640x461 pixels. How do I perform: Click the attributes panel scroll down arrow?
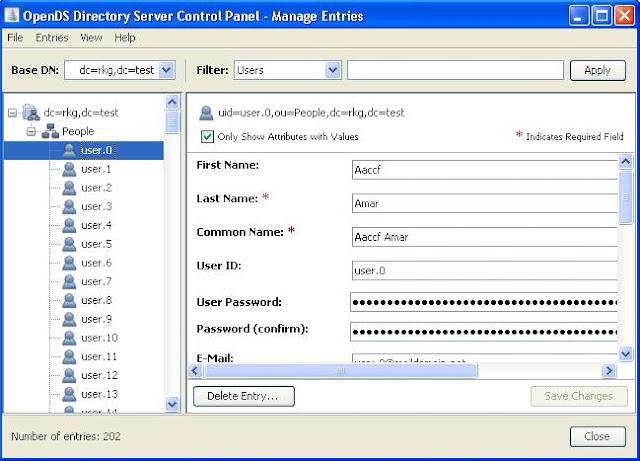pyautogui.click(x=625, y=353)
